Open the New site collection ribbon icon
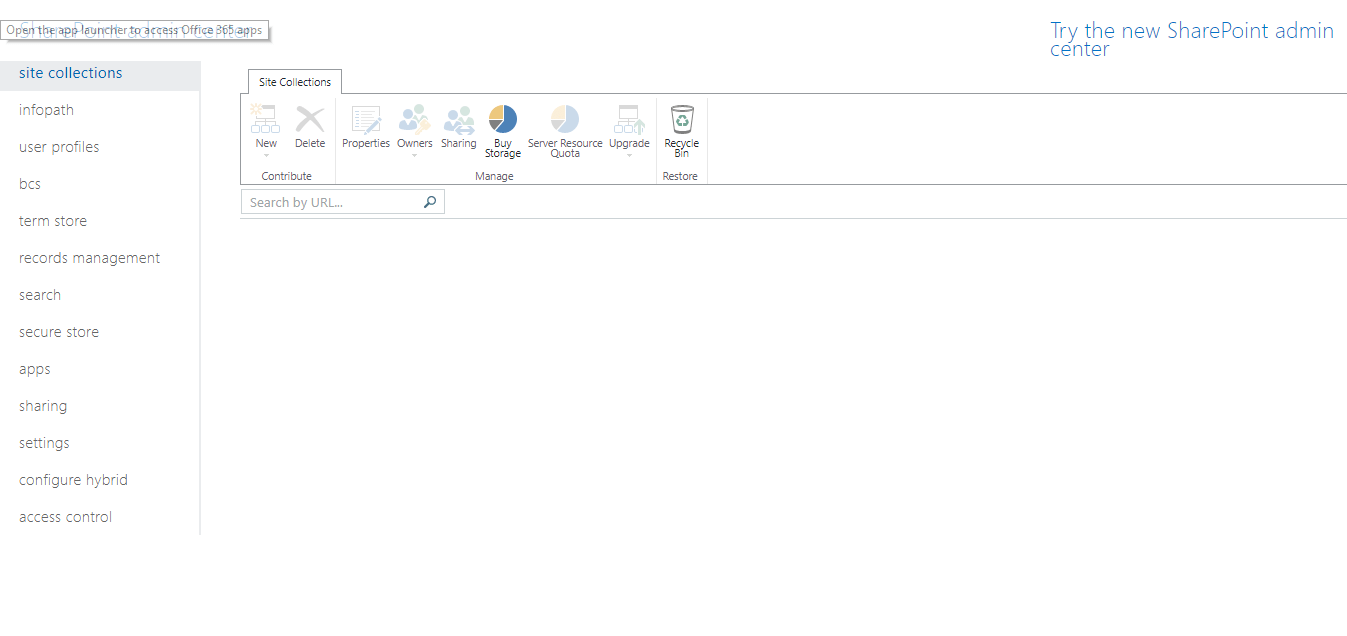 [266, 120]
